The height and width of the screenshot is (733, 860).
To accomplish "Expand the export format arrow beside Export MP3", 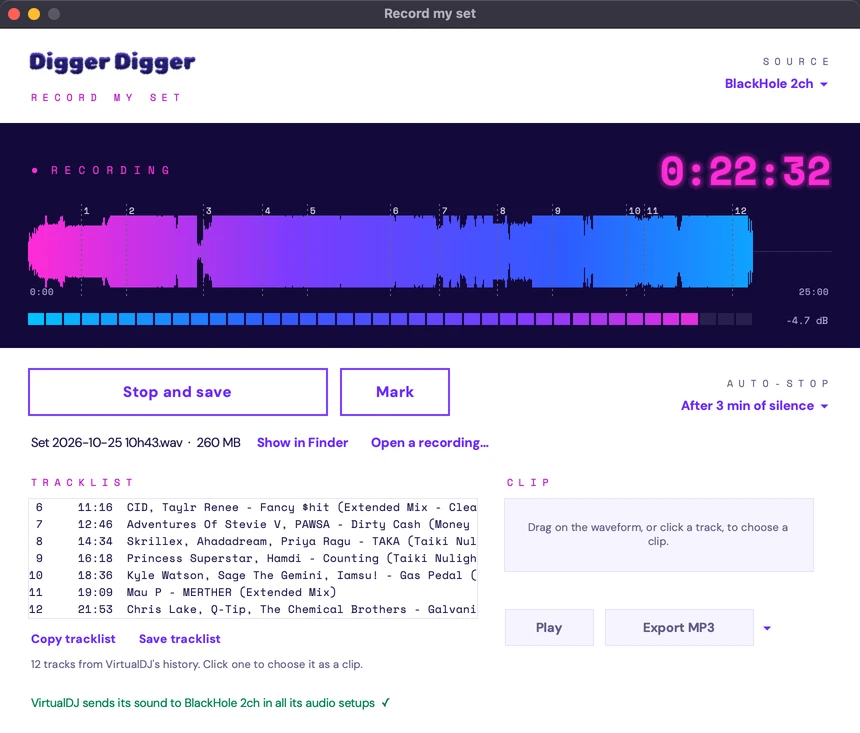I will click(x=767, y=628).
